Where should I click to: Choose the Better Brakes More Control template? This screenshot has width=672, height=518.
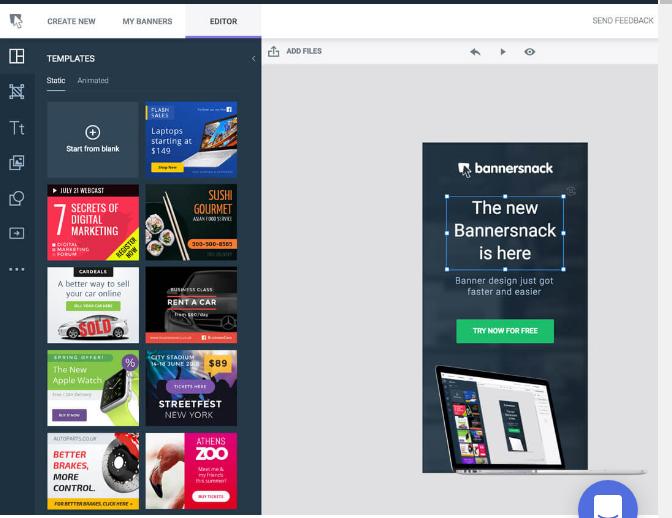tap(93, 471)
